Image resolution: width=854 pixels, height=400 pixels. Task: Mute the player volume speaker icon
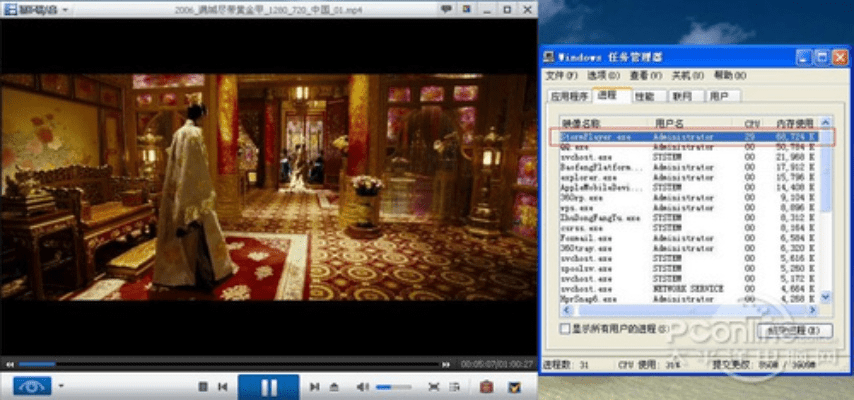tap(362, 386)
